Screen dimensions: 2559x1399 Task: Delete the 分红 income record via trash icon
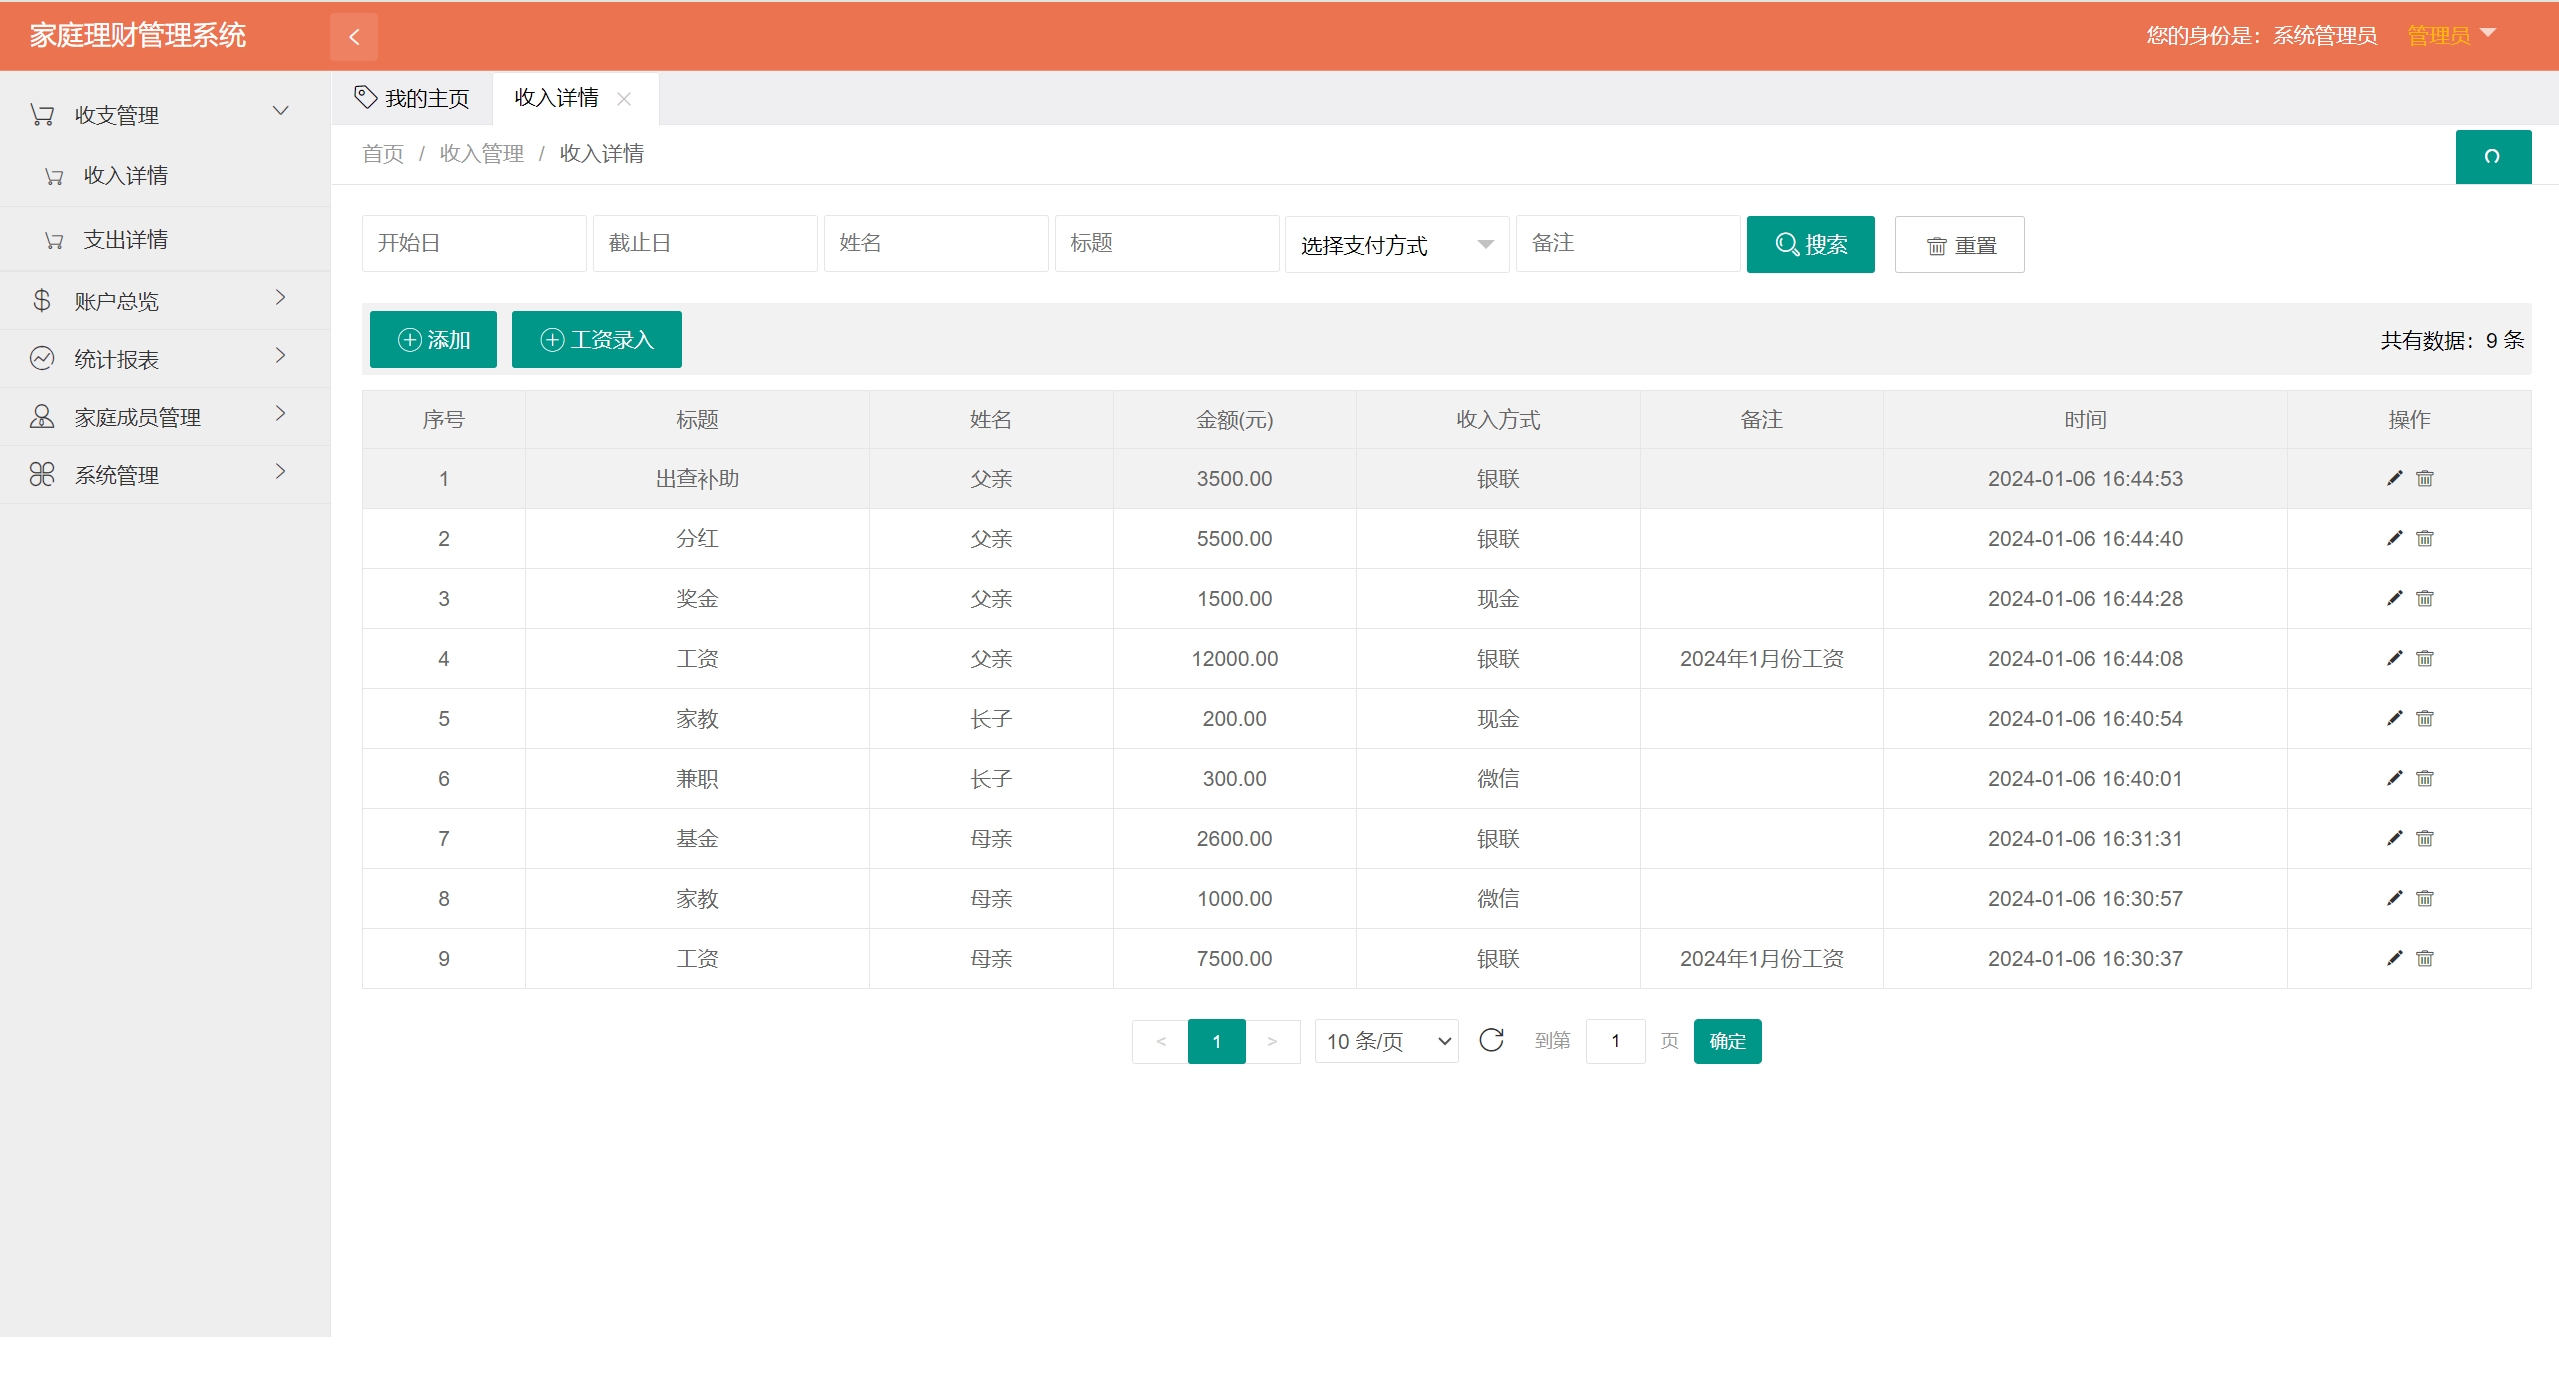pyautogui.click(x=2425, y=538)
